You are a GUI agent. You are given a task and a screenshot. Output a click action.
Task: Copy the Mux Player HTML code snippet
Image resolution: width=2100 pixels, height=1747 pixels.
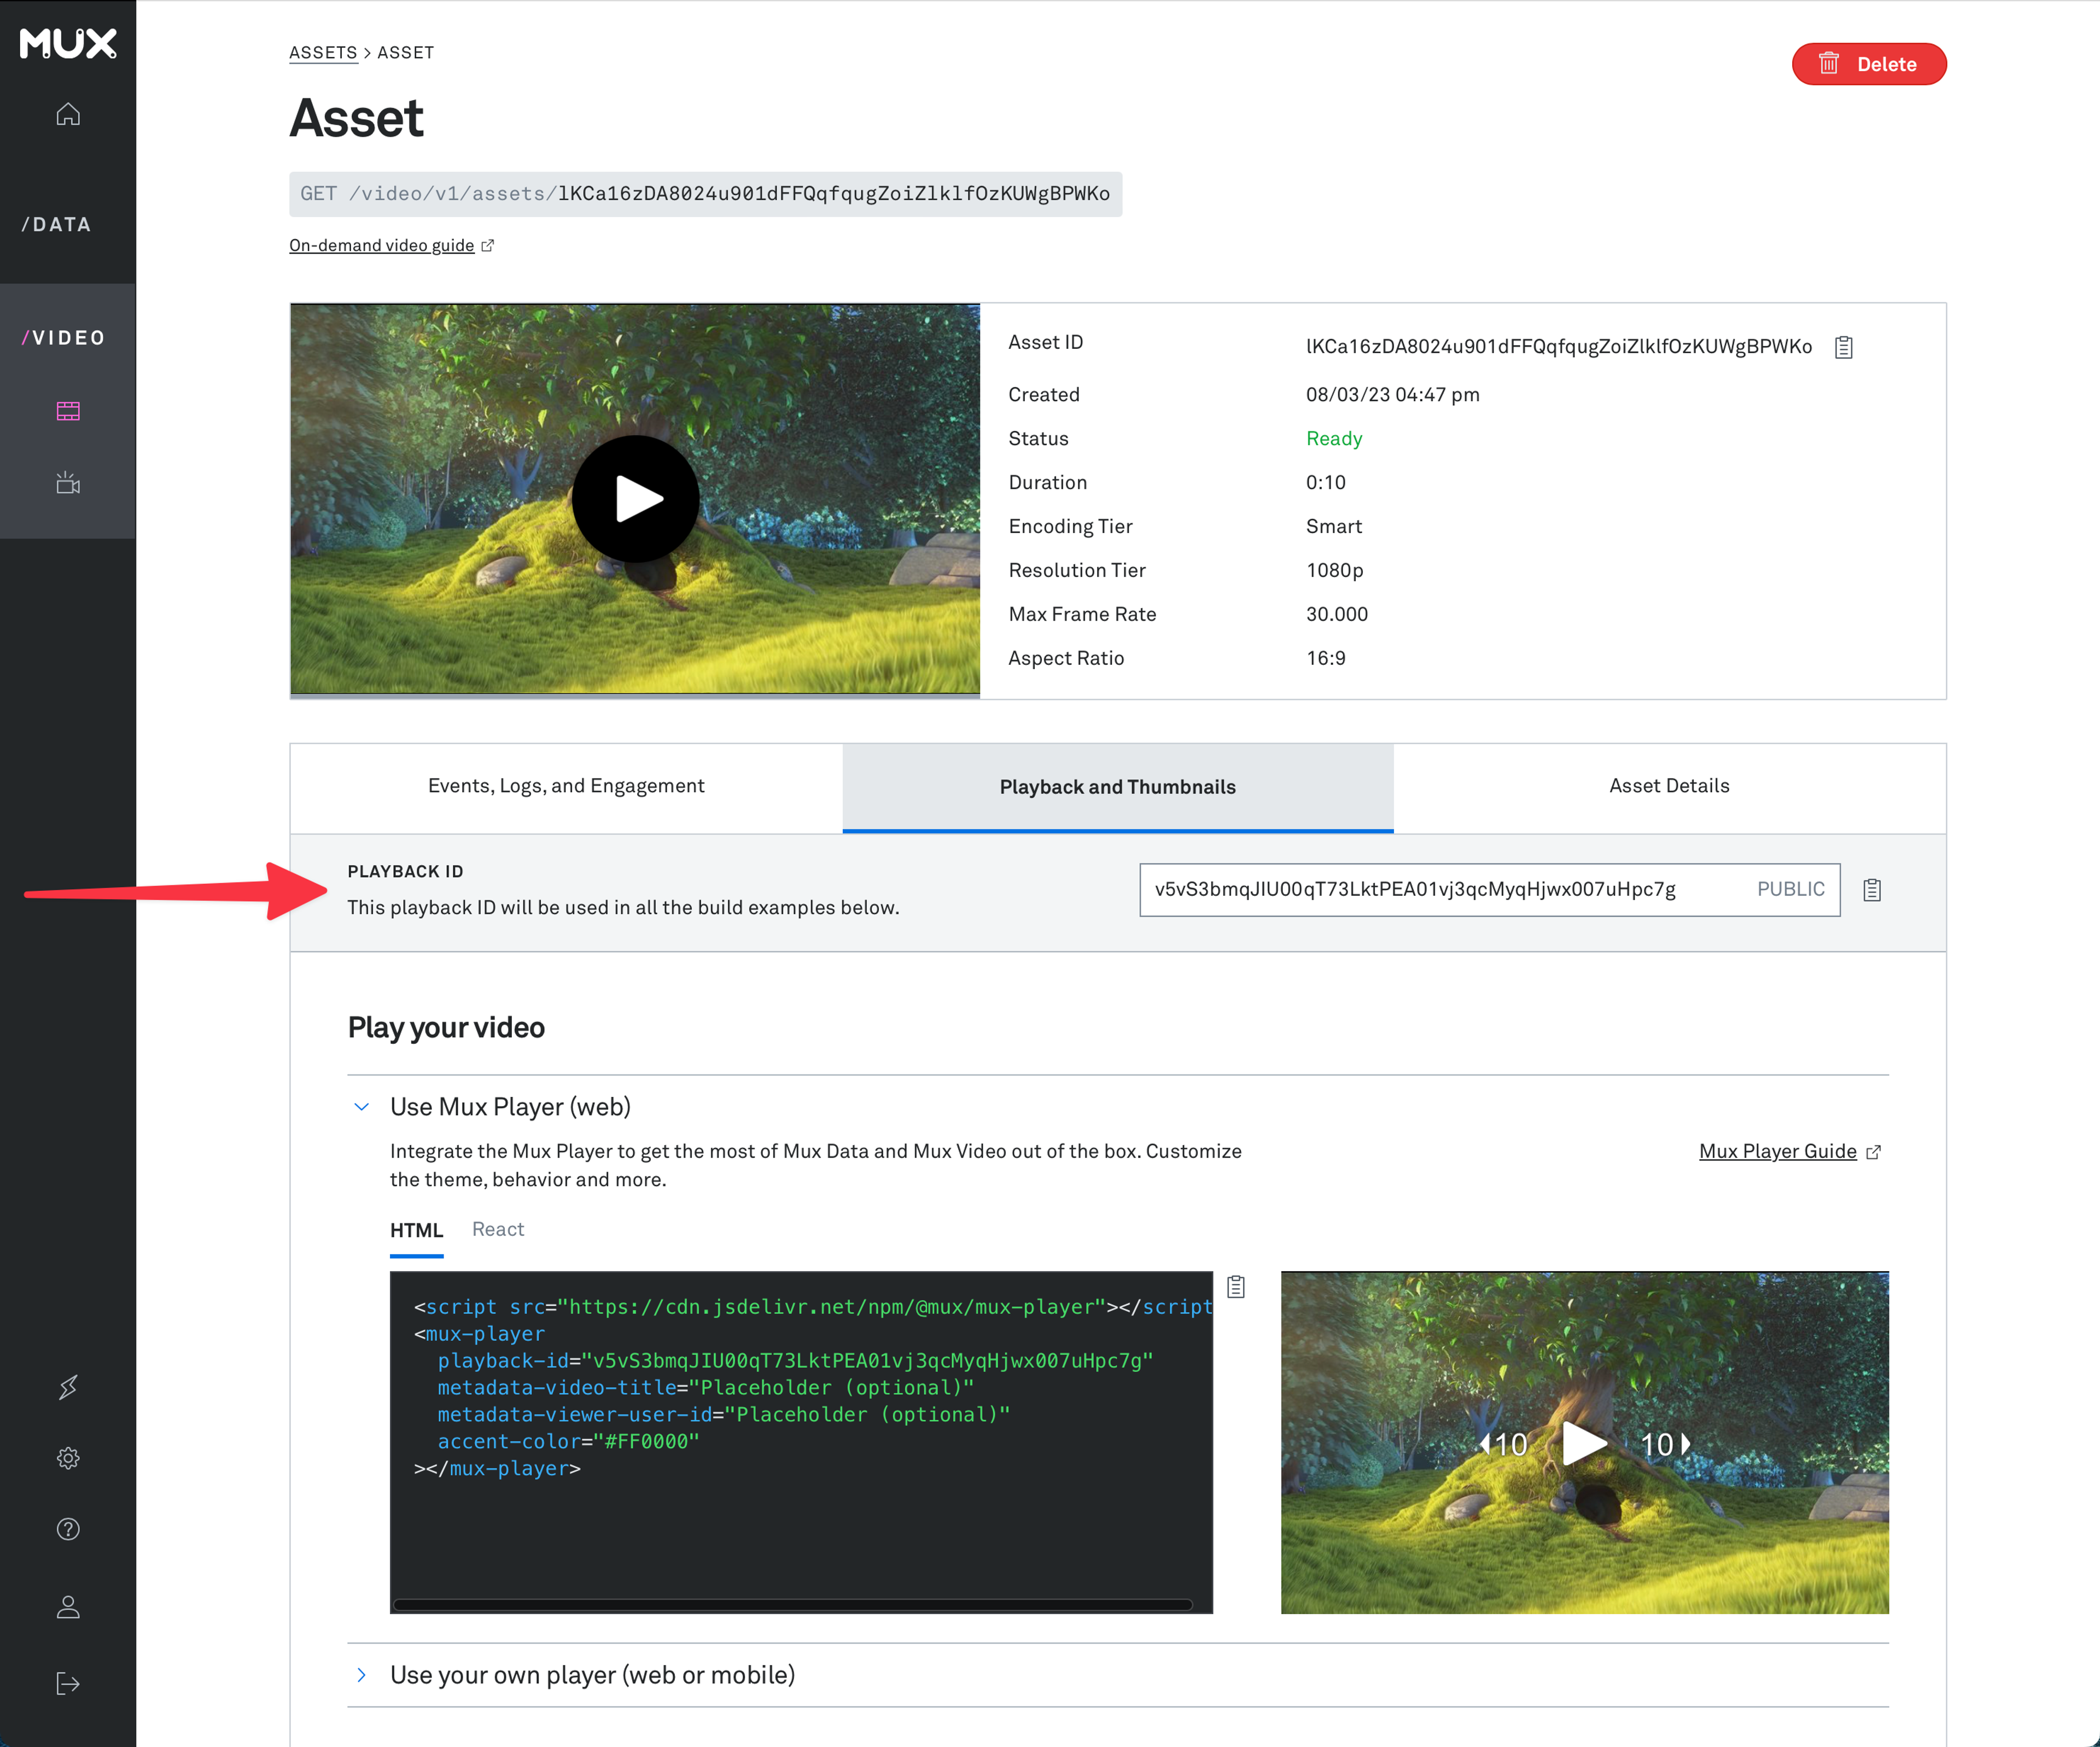pos(1236,1287)
